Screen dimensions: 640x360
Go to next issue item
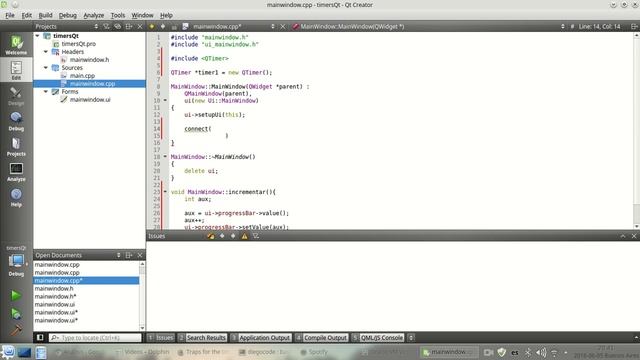tap(233, 236)
